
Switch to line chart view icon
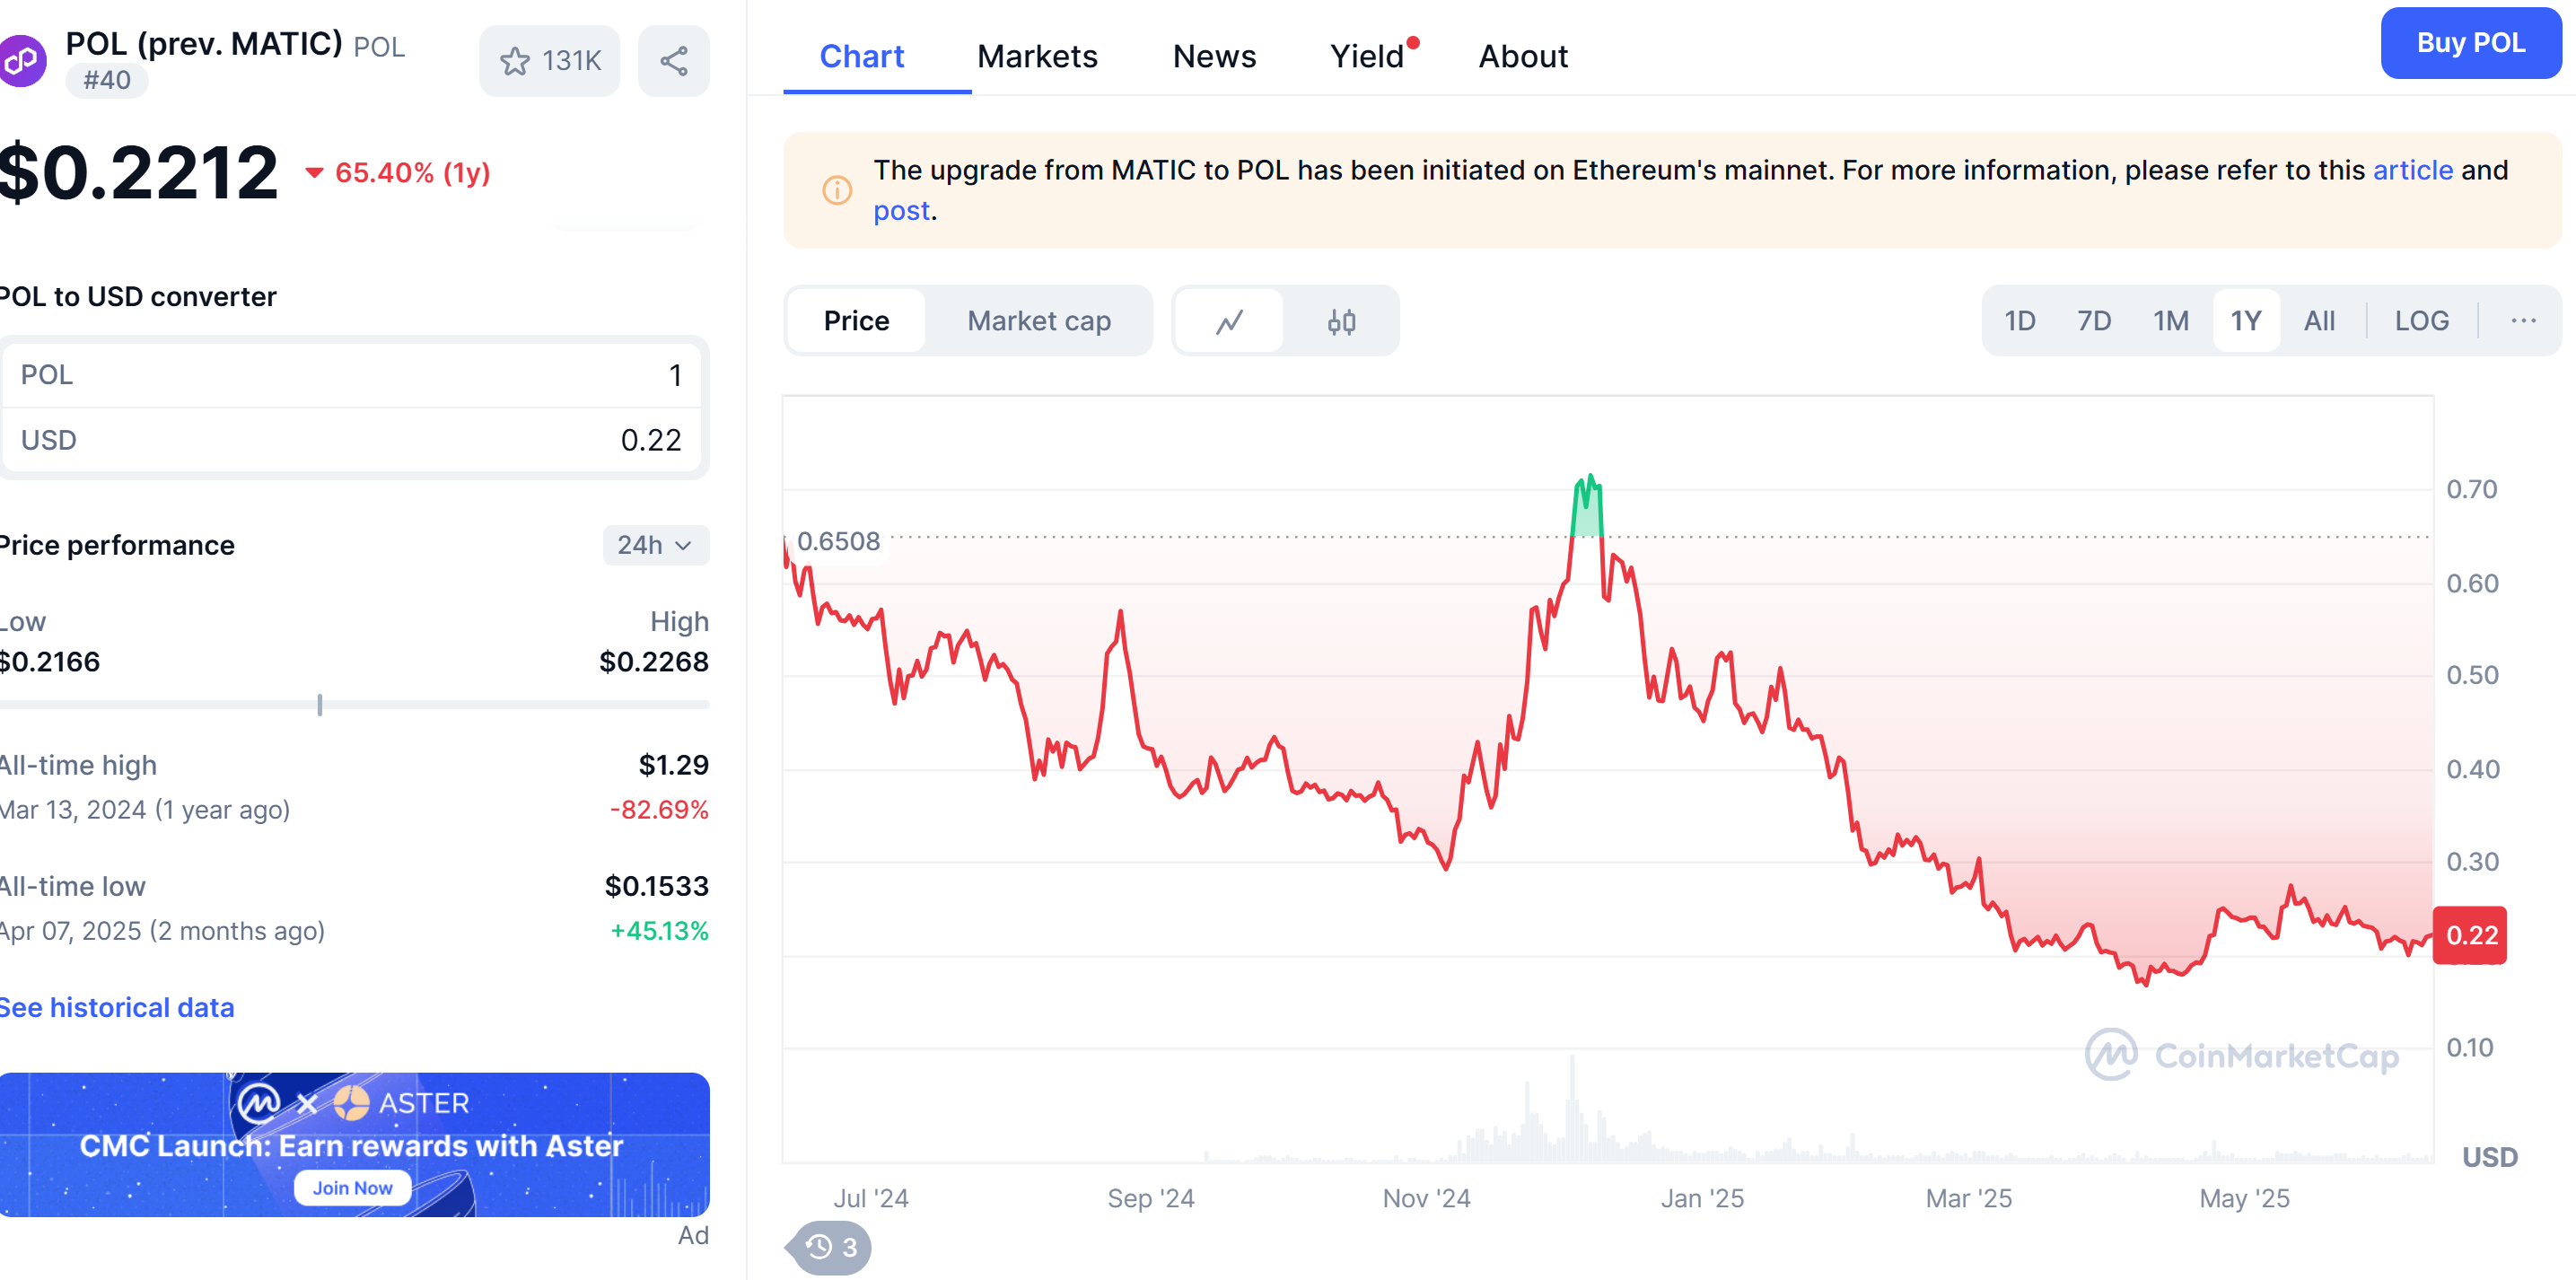[1229, 321]
